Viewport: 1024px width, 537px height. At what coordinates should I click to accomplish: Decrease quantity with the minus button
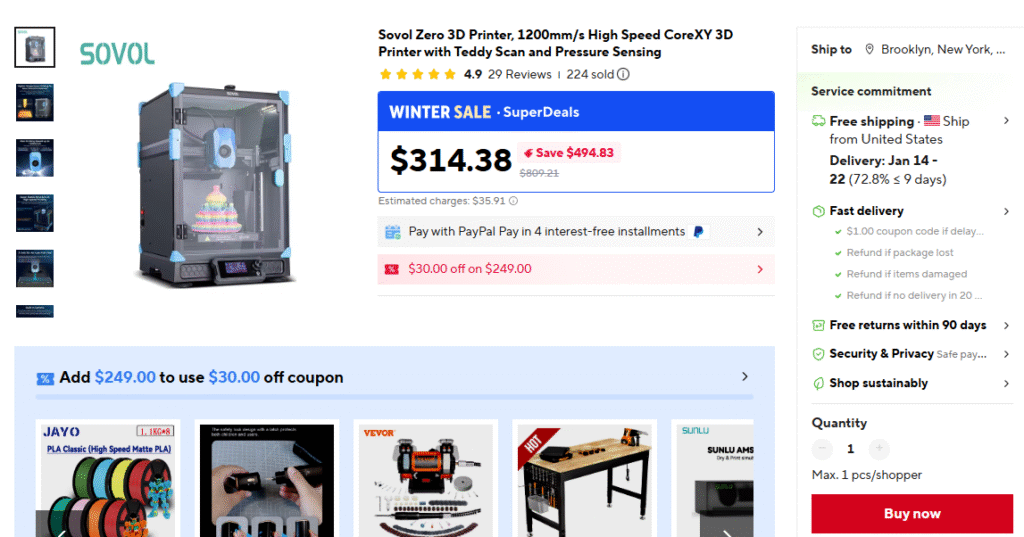[x=822, y=449]
